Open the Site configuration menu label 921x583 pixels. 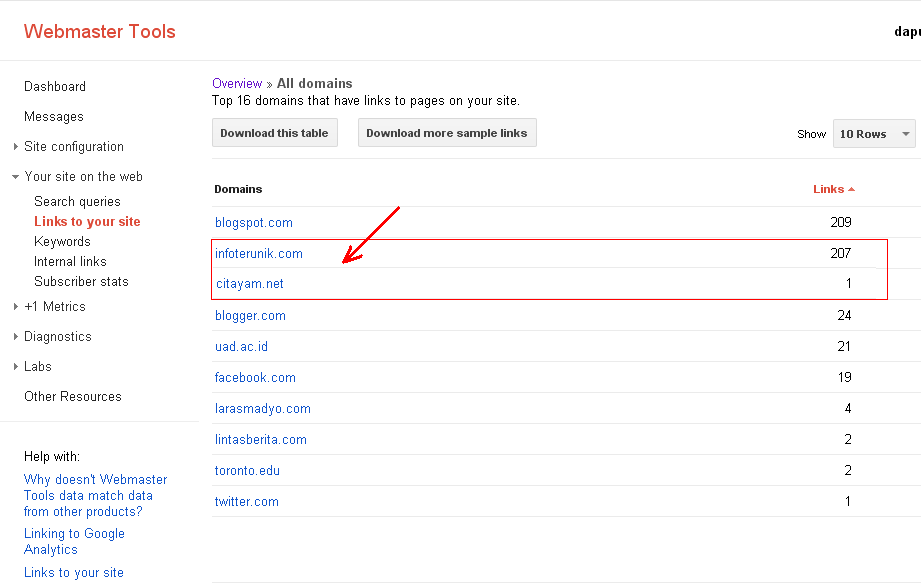(x=74, y=146)
